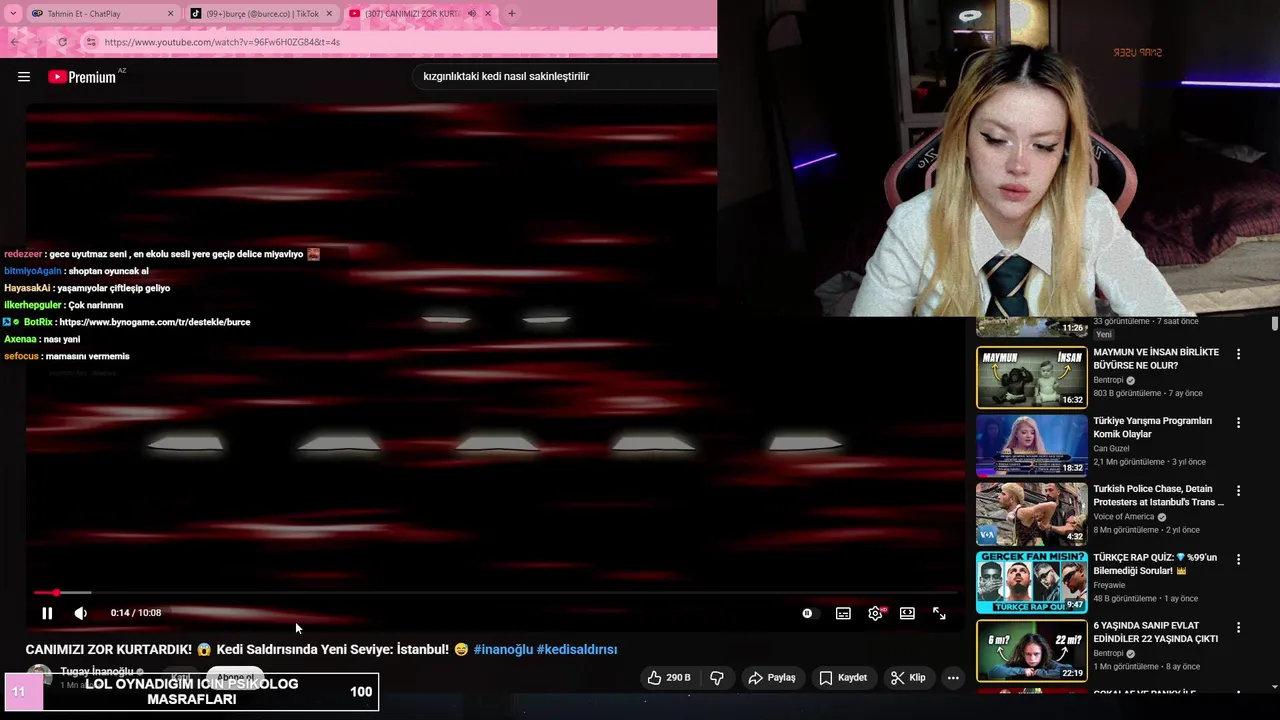Open options for Turkish Police Chase video

(x=1238, y=491)
